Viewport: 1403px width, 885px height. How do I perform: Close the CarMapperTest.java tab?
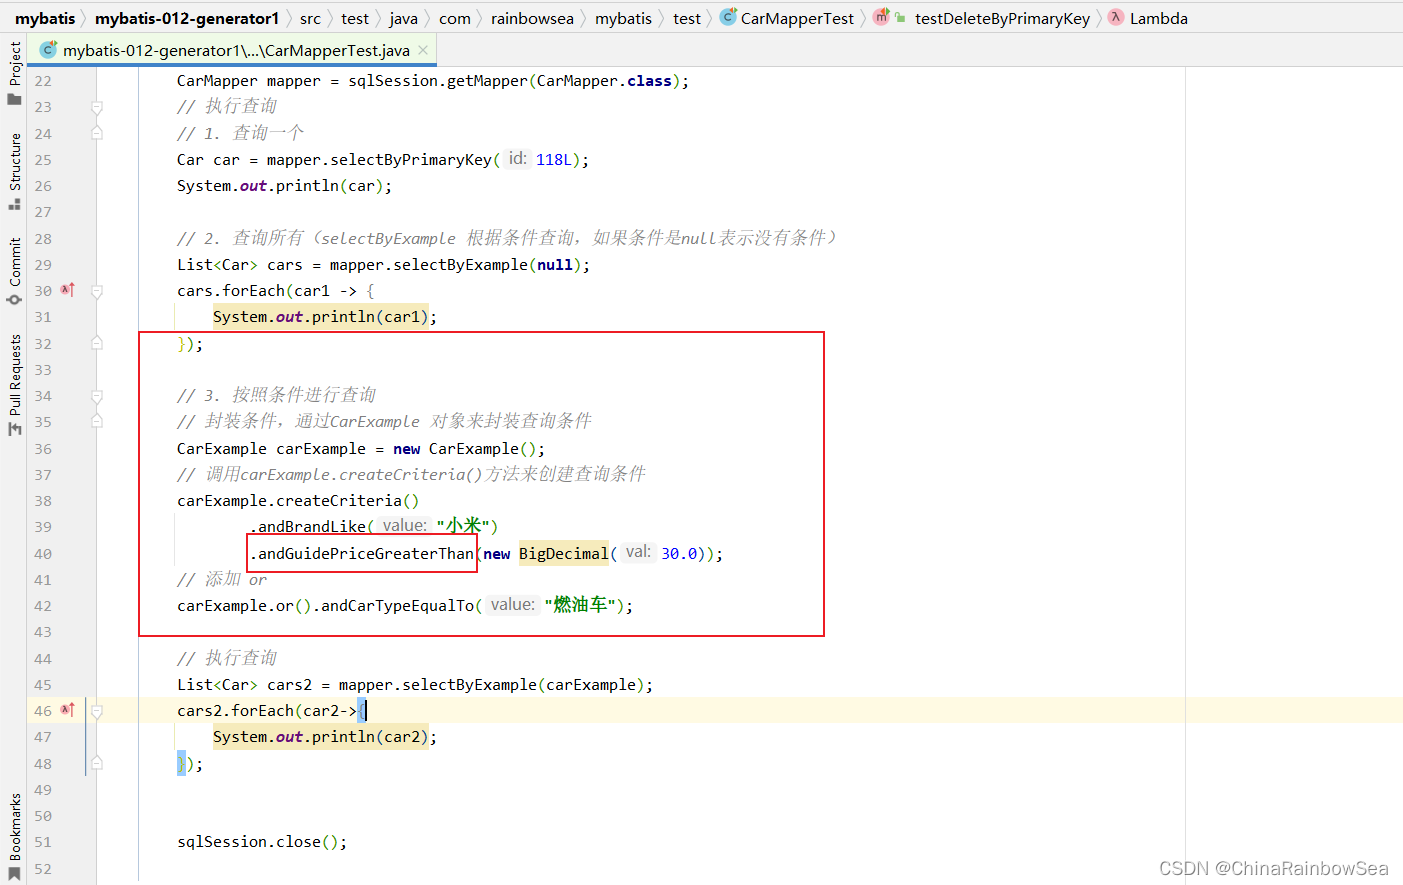424,50
